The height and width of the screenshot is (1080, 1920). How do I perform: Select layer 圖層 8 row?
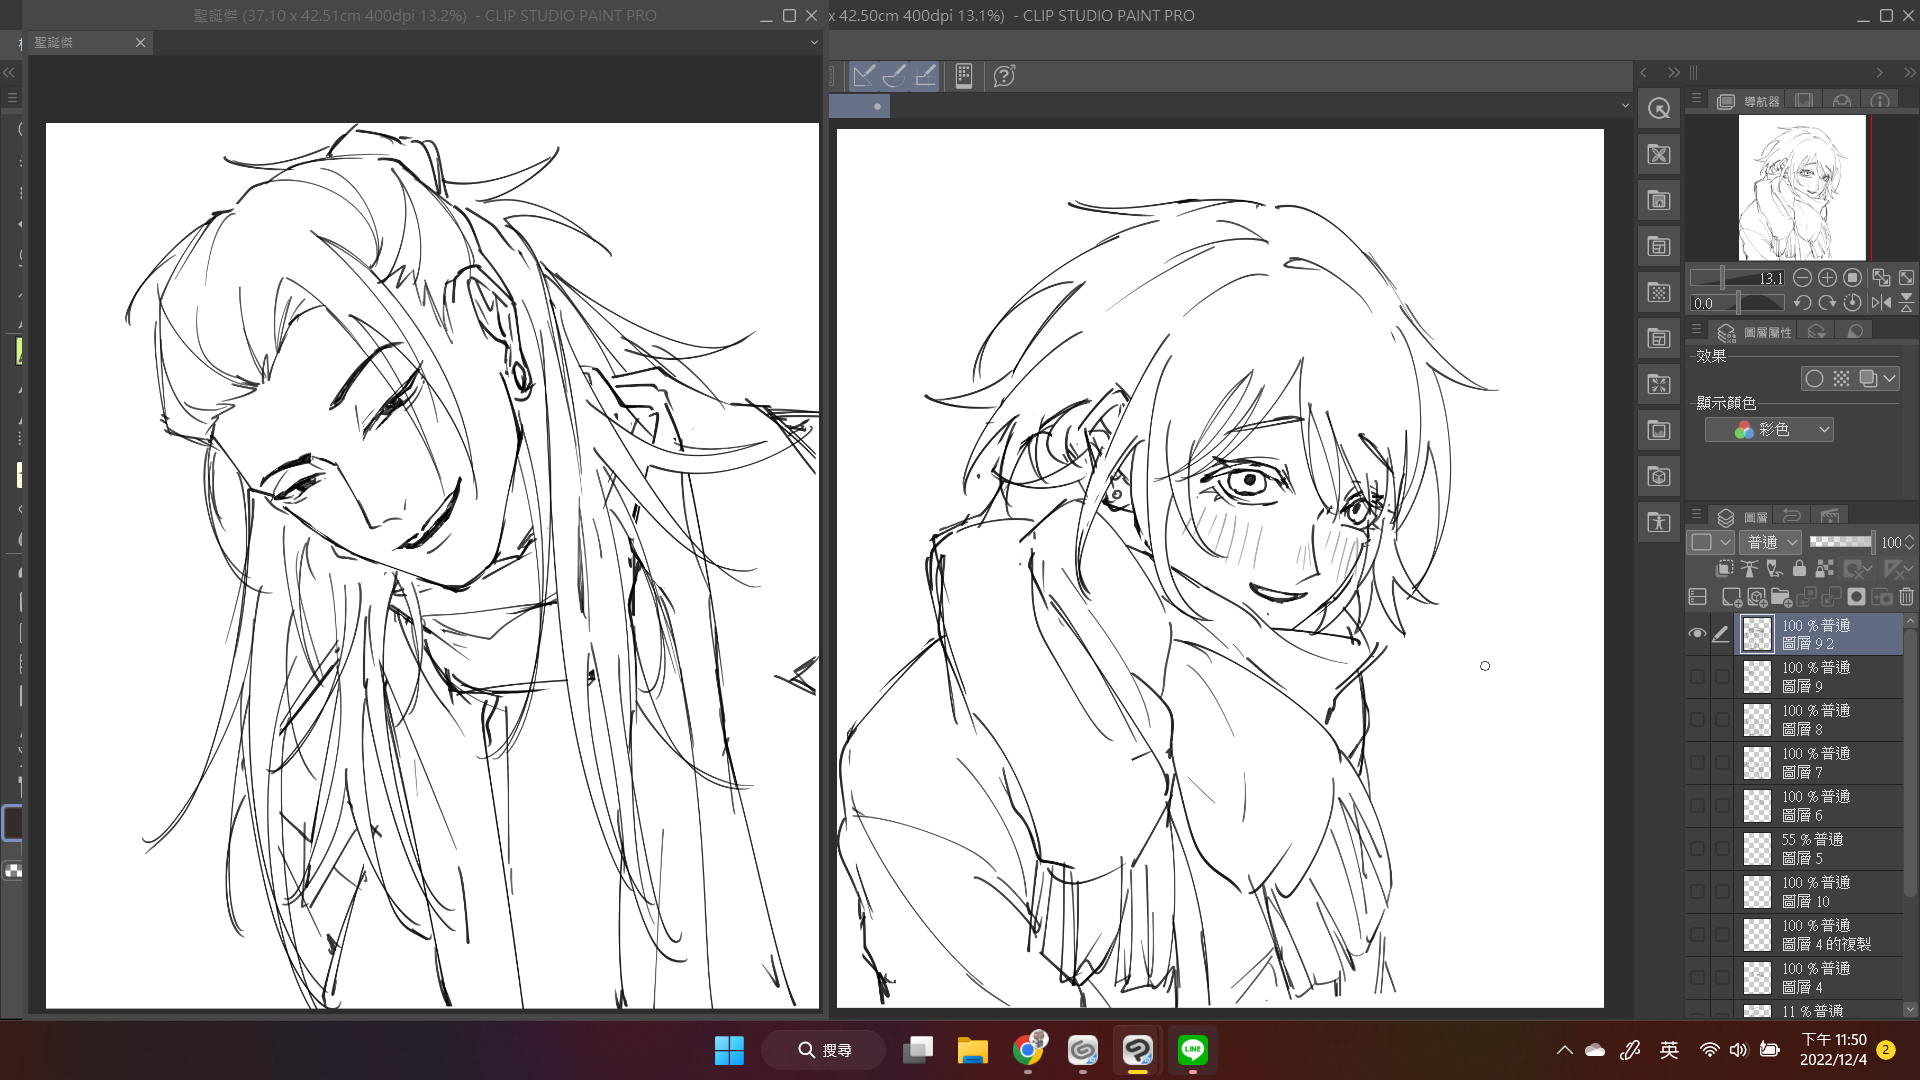click(1818, 720)
